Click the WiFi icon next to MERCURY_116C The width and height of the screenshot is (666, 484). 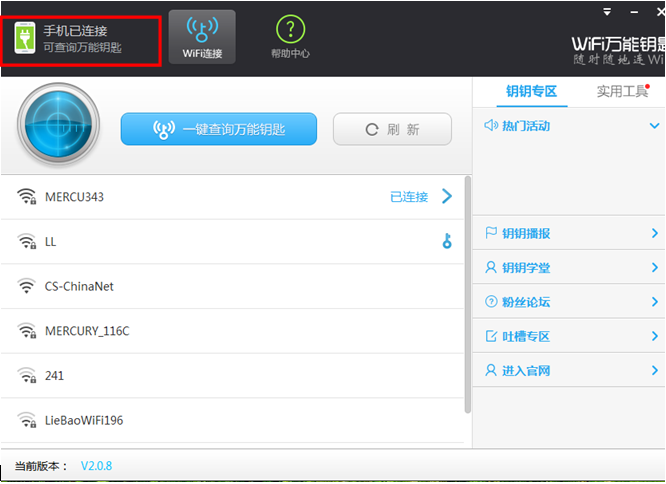click(26, 330)
